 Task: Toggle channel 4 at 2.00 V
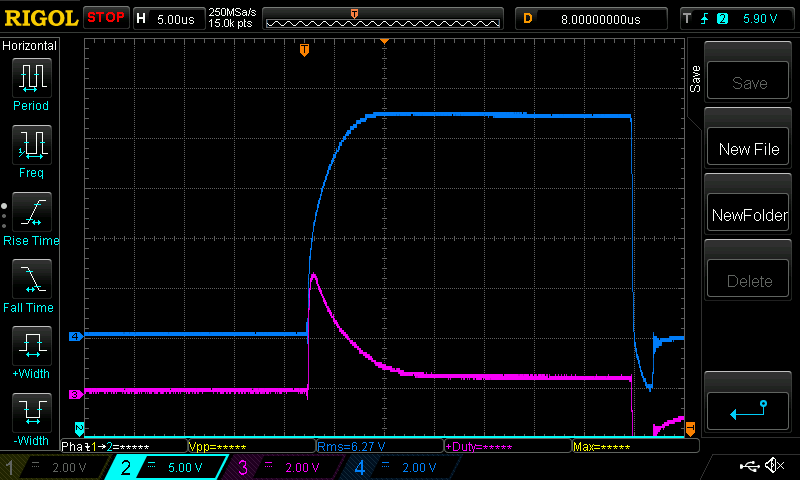[400, 467]
